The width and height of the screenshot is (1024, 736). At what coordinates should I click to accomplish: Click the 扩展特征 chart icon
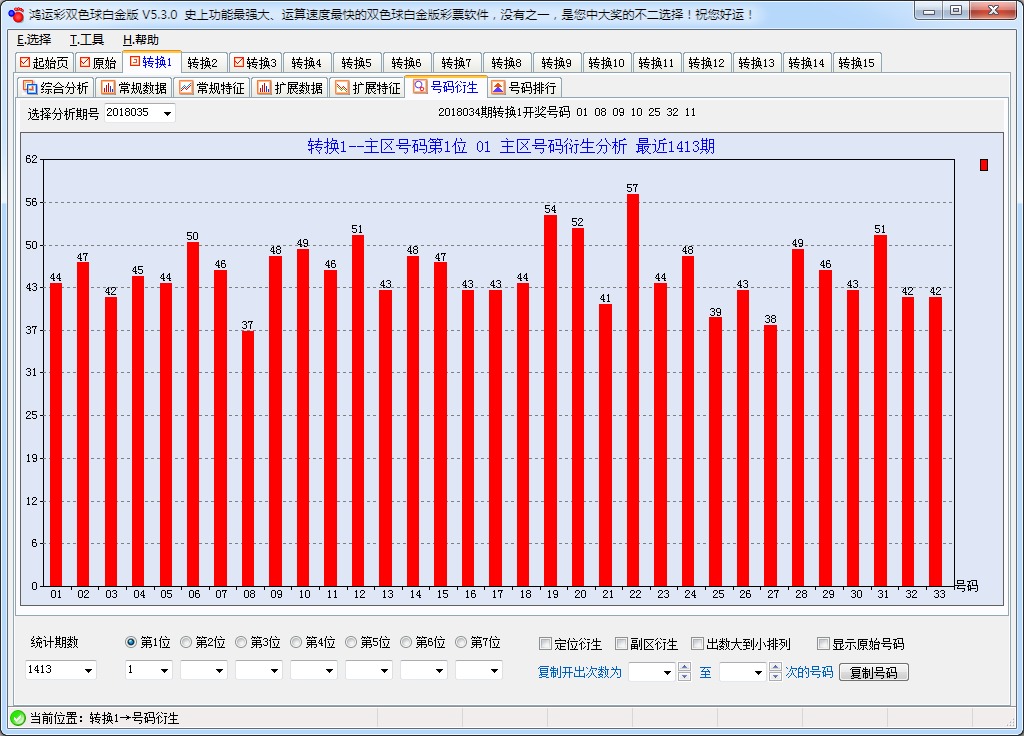(342, 88)
